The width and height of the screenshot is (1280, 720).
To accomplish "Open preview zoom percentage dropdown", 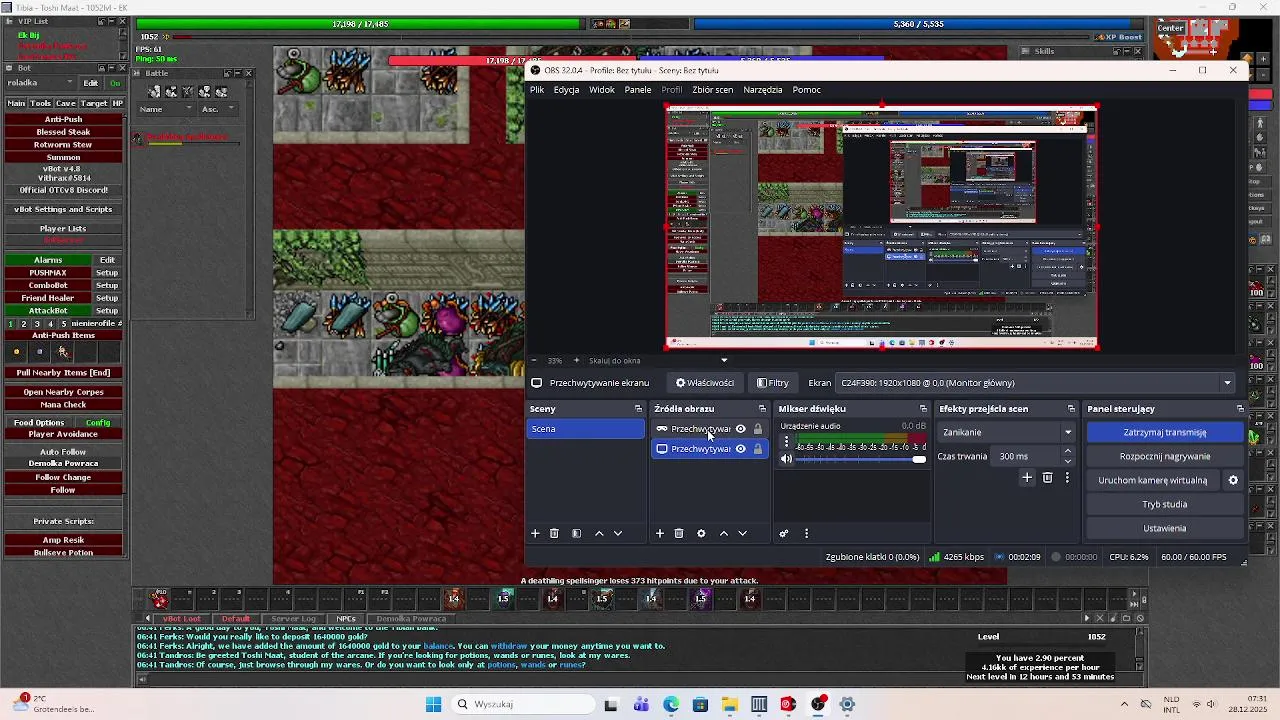I will (553, 361).
